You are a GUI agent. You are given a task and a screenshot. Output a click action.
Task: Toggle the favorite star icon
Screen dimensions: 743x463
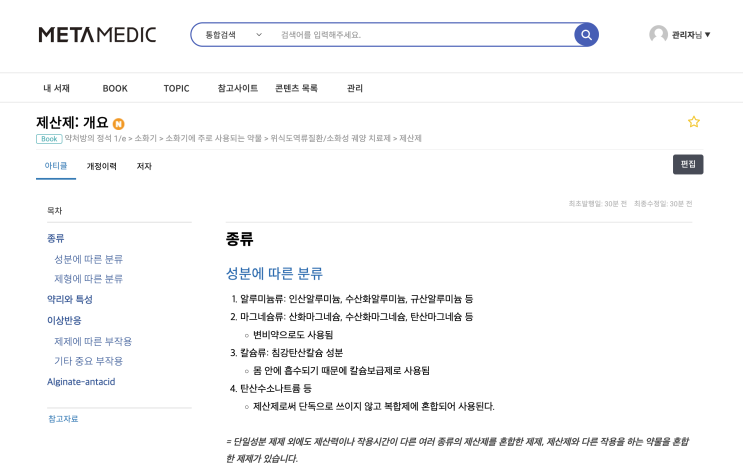coord(694,122)
